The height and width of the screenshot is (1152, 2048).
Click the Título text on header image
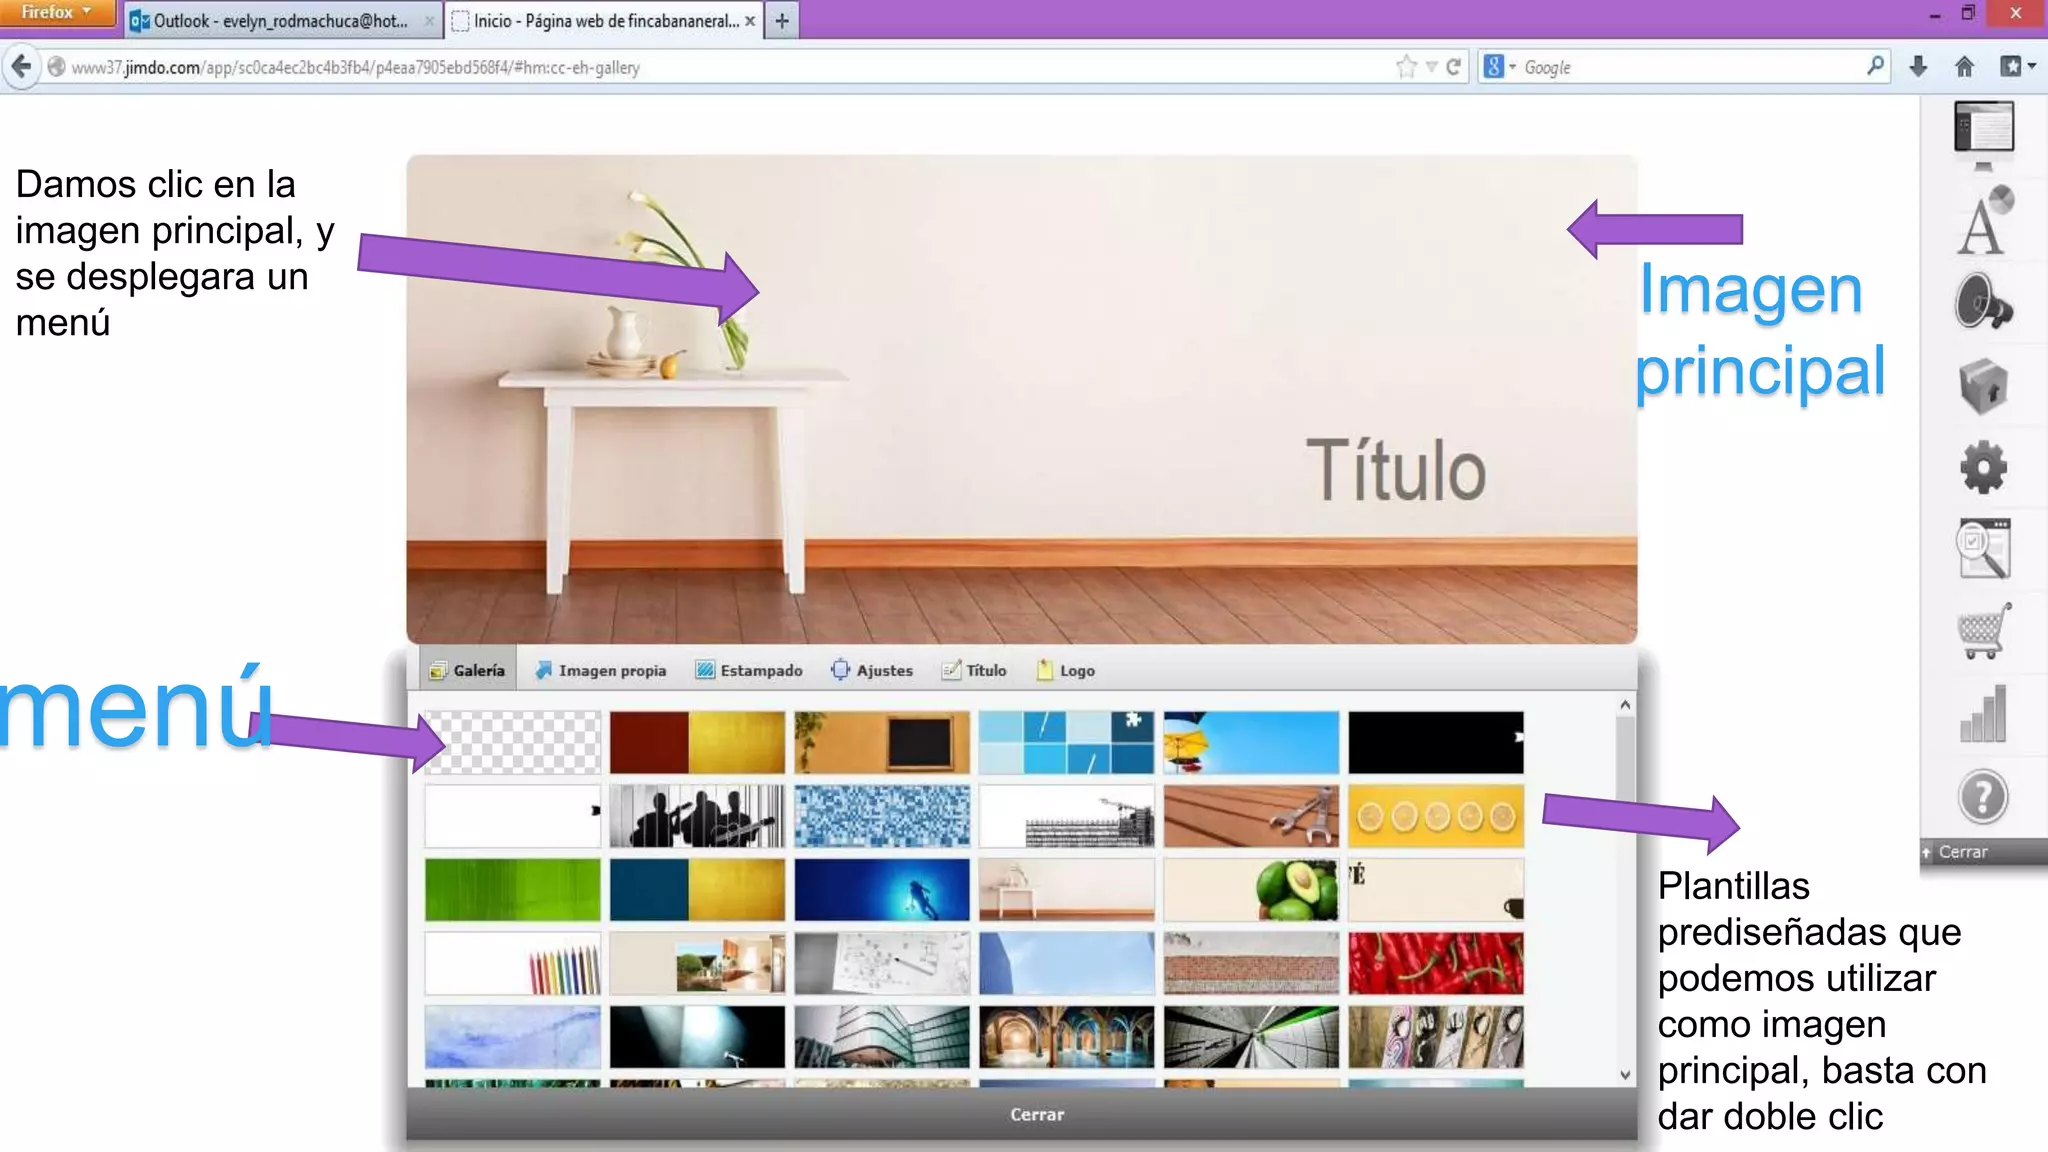(1396, 469)
